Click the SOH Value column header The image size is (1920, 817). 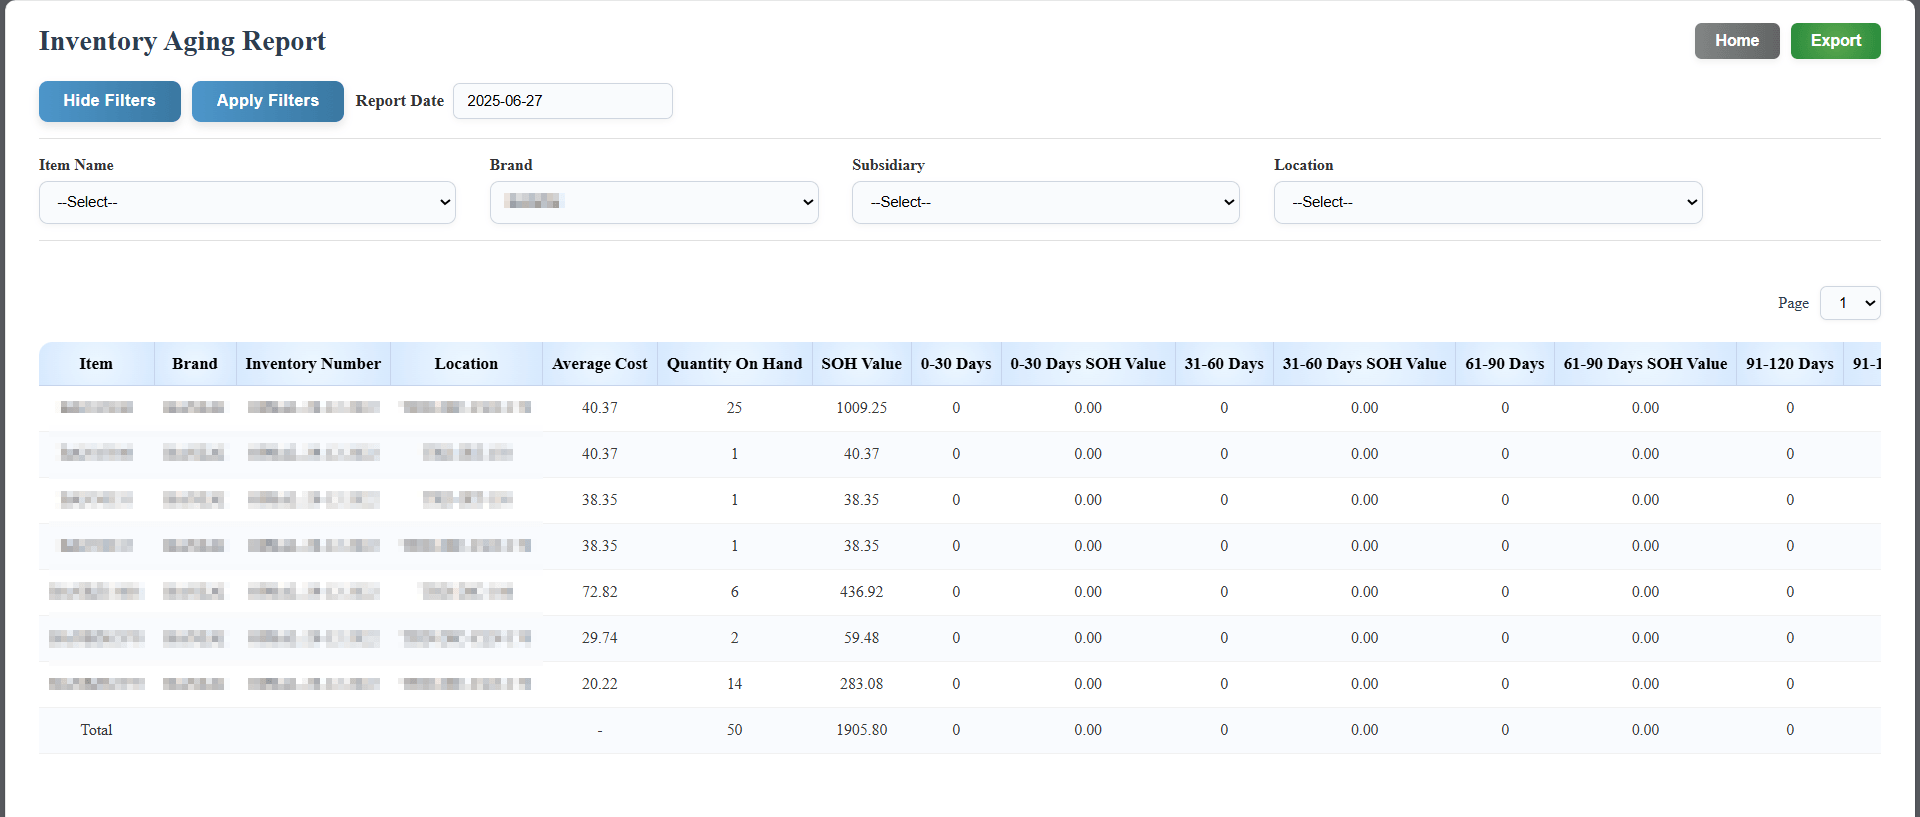point(862,364)
